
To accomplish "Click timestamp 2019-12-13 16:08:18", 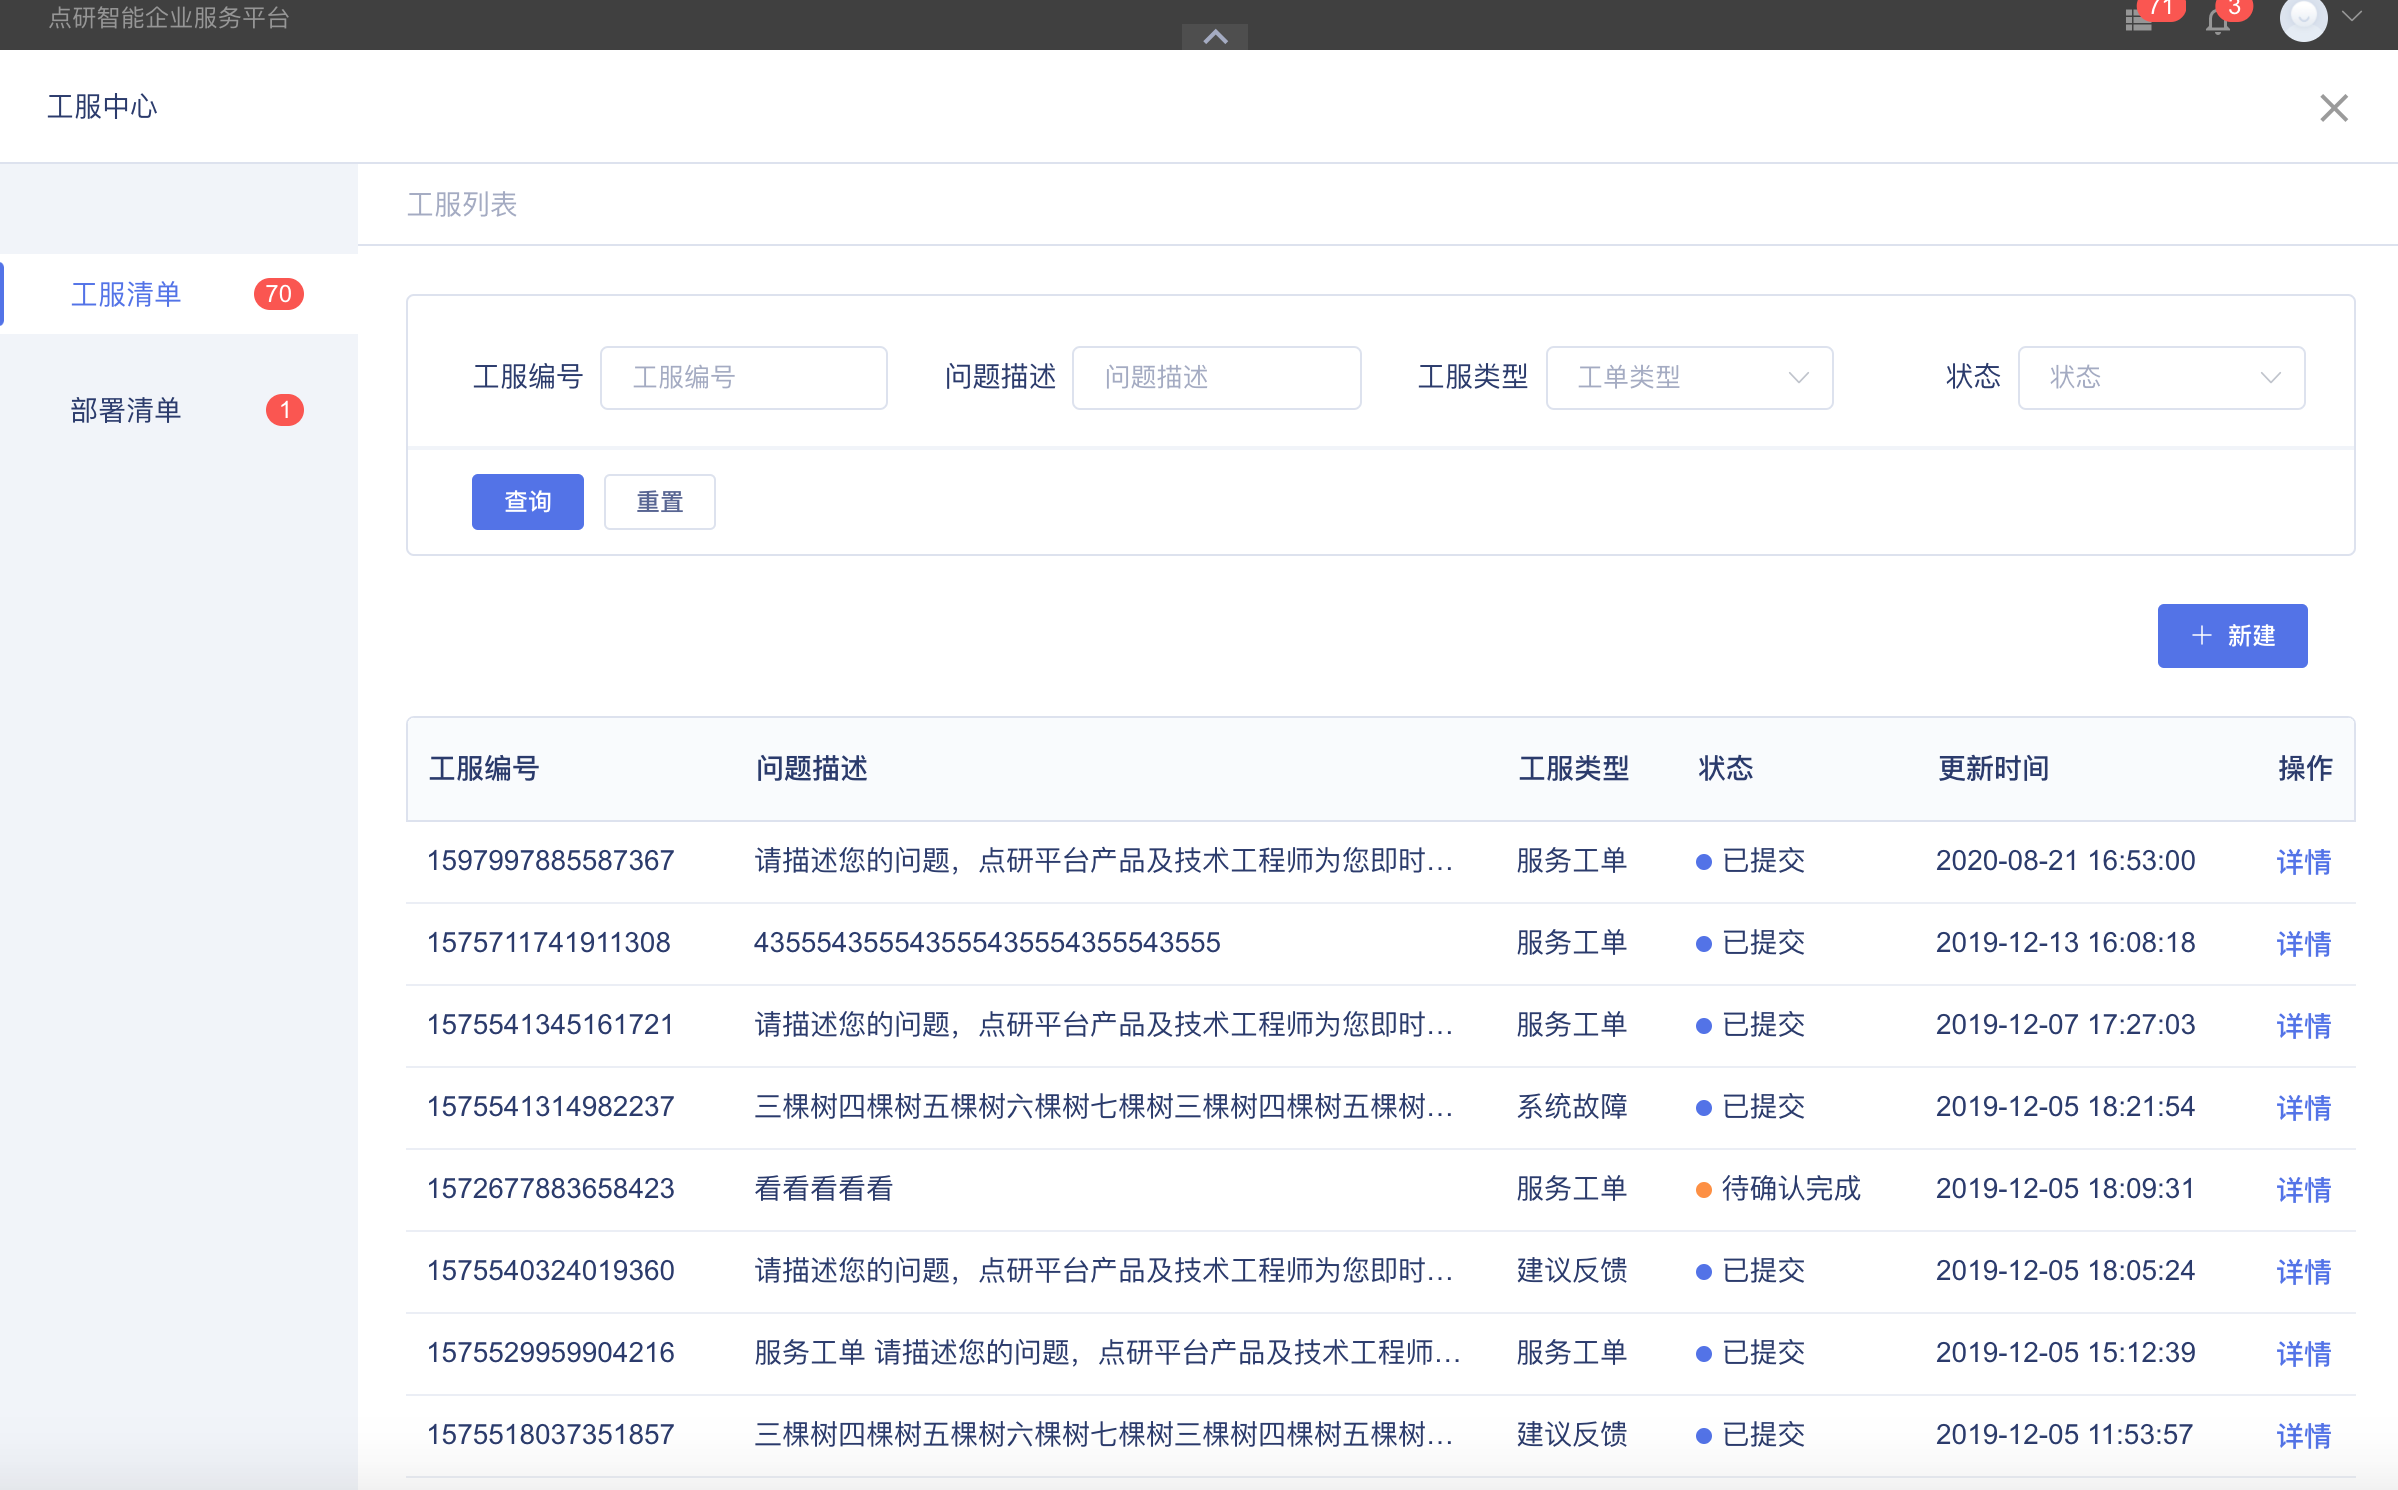I will click(2065, 943).
